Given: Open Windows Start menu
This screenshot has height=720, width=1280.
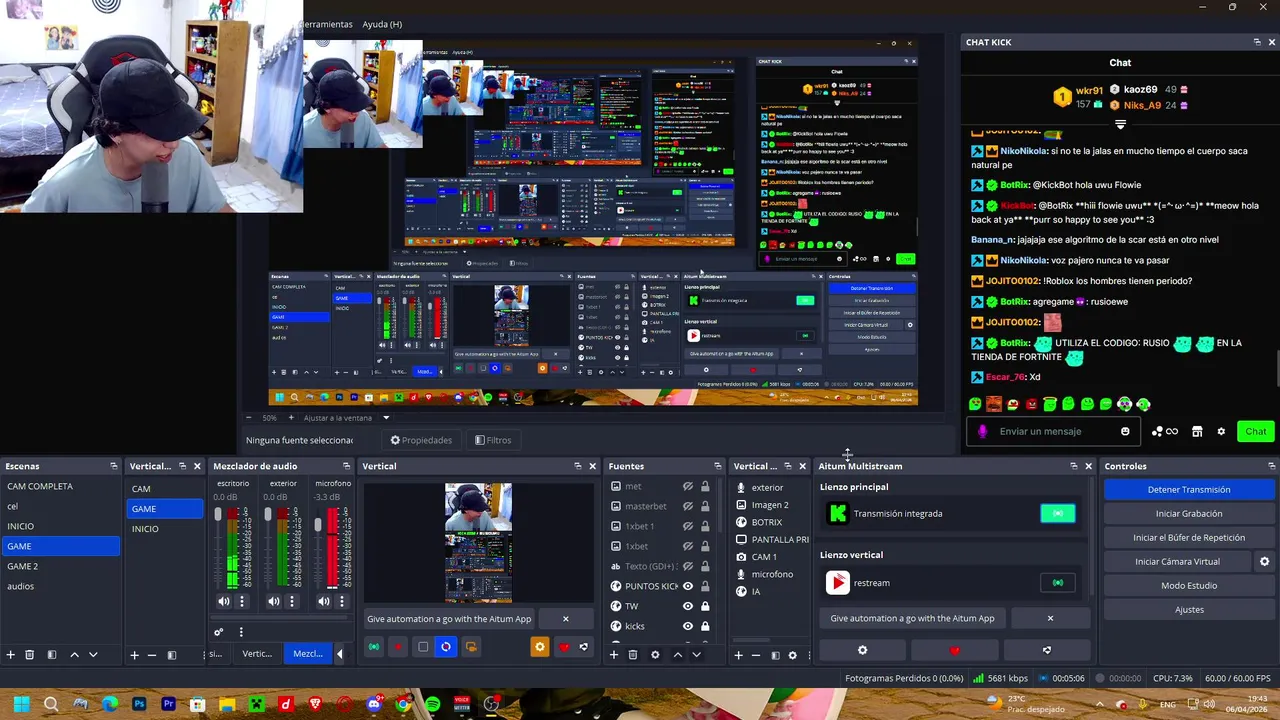Looking at the screenshot, I should pos(21,704).
